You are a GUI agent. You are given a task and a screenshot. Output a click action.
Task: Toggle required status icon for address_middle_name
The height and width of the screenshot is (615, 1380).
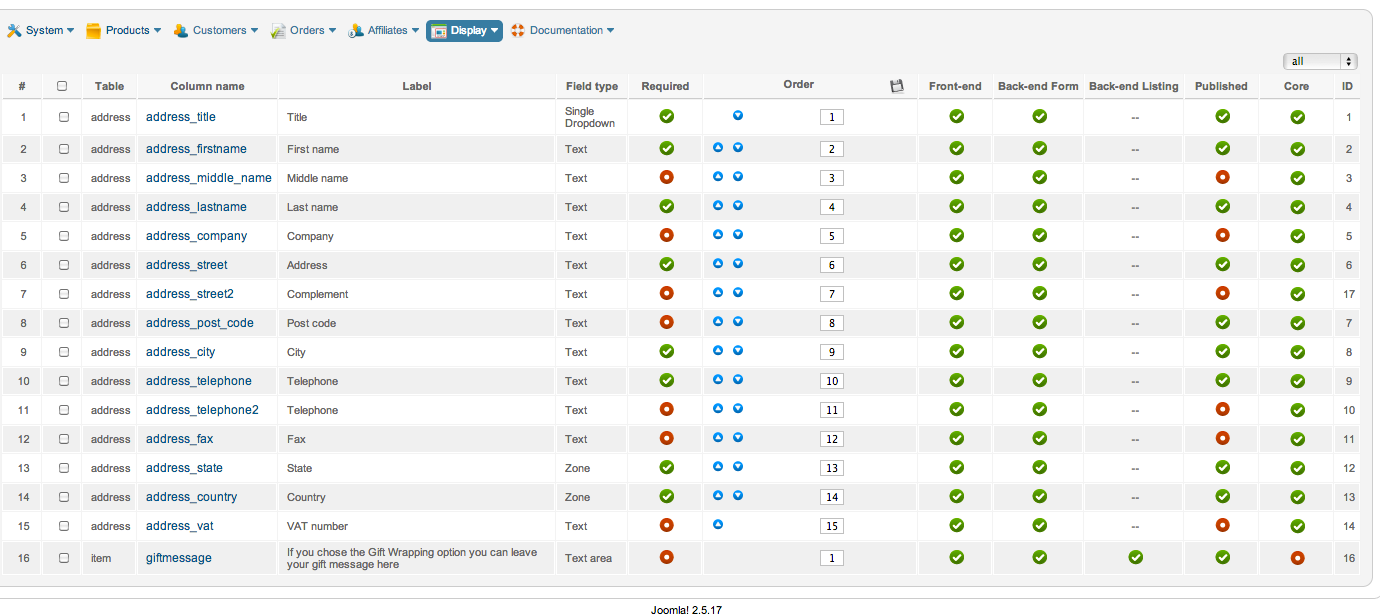point(666,177)
